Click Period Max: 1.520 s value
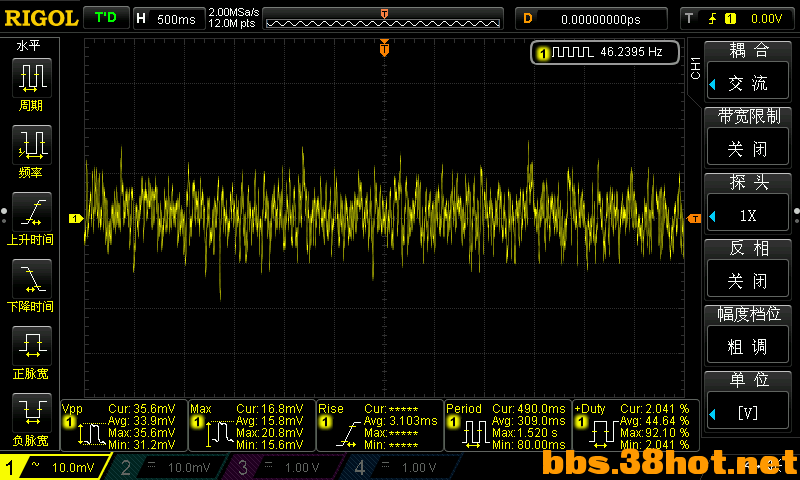Viewport: 800px width, 480px height. click(x=525, y=433)
